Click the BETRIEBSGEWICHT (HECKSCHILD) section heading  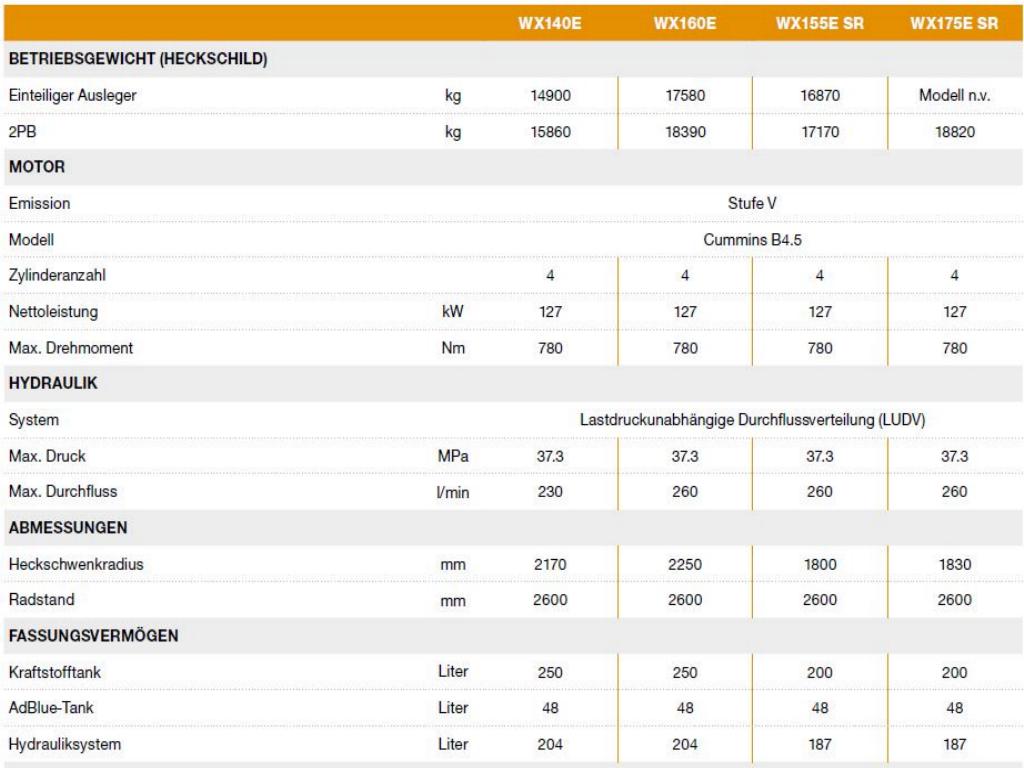pyautogui.click(x=137, y=59)
